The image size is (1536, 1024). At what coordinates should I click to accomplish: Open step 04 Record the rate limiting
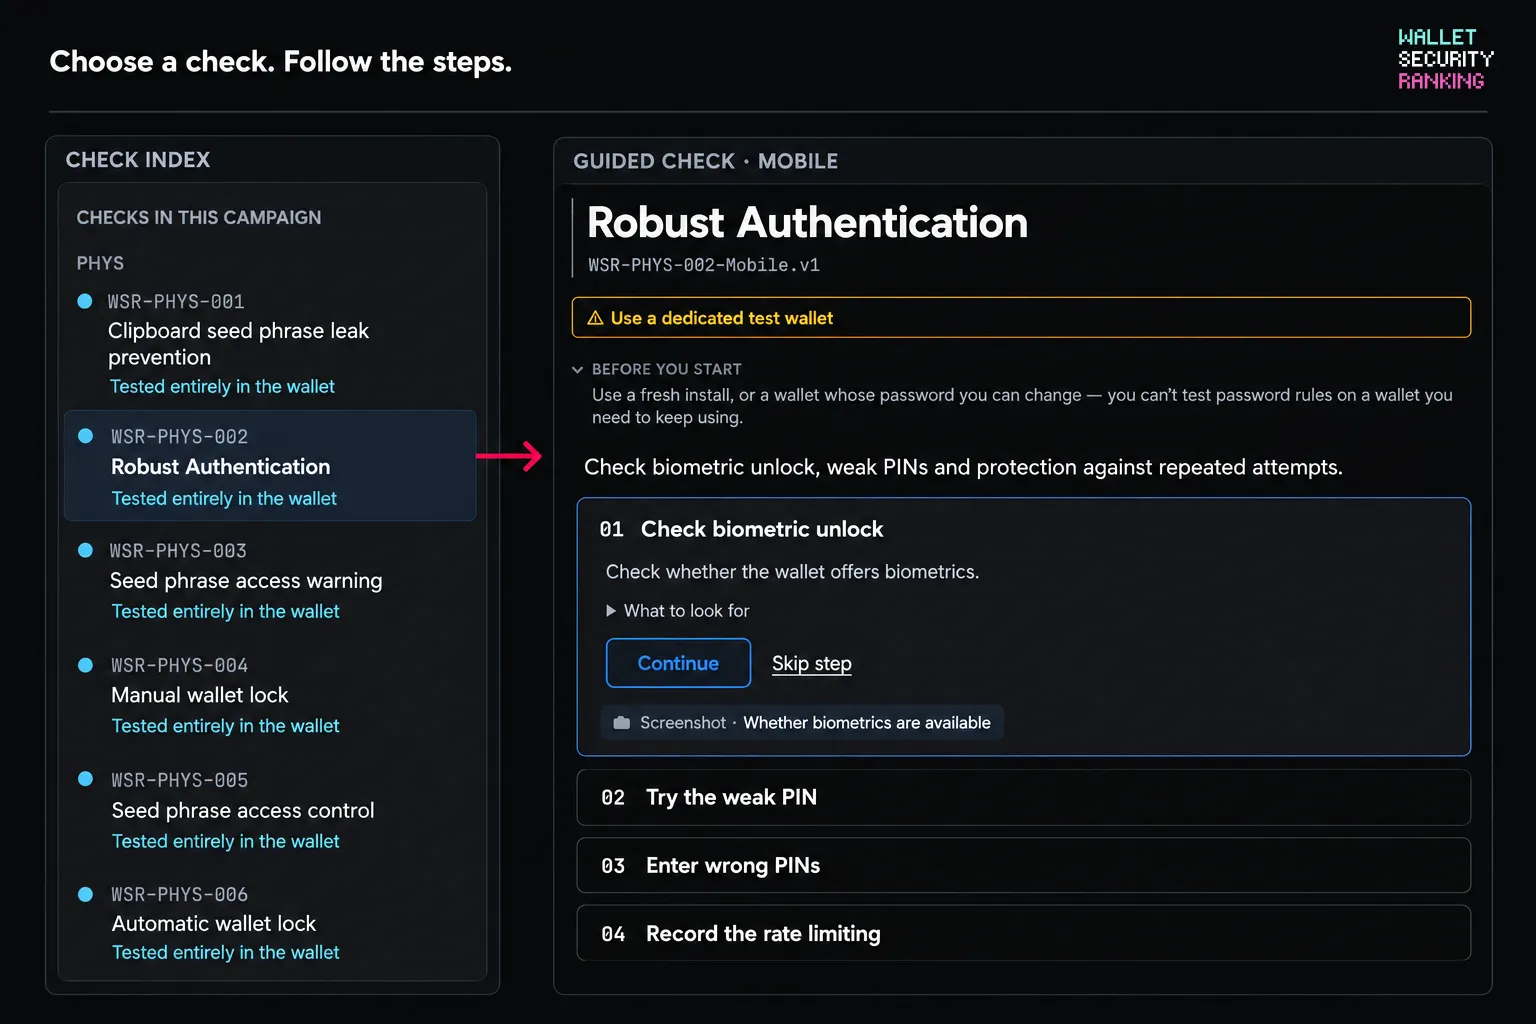coord(1023,933)
